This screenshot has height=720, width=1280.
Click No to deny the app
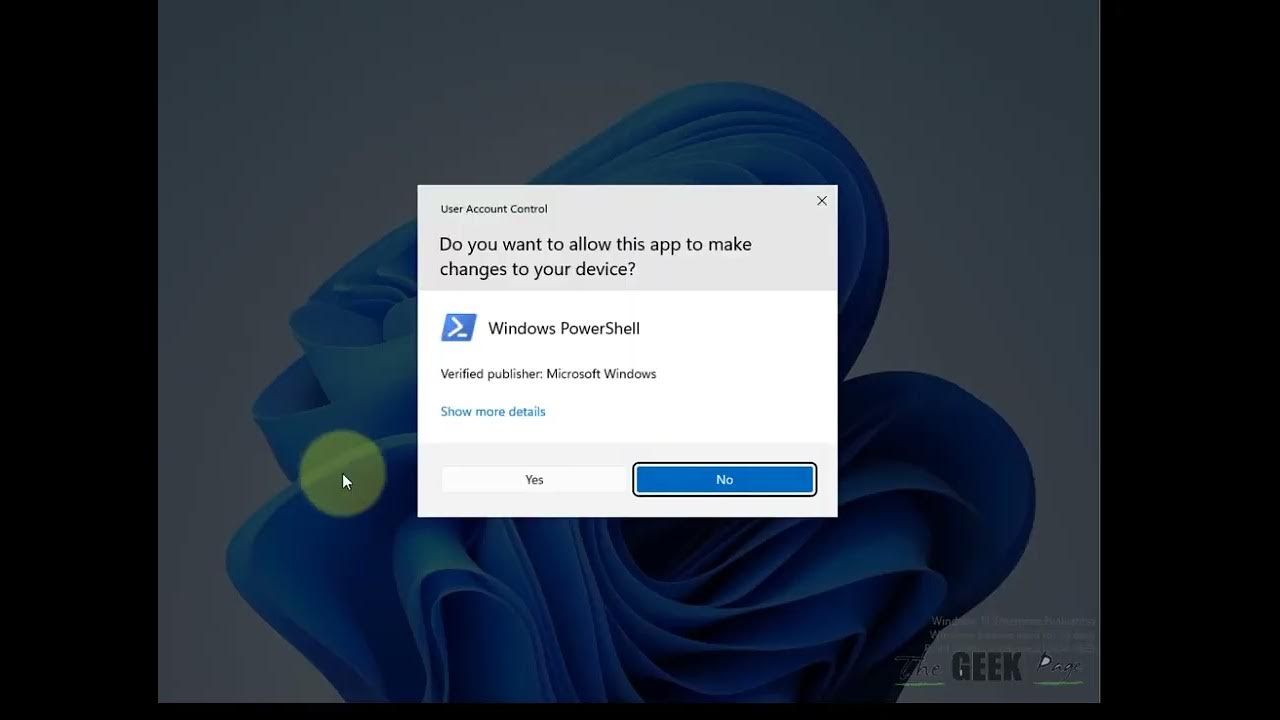[725, 480]
